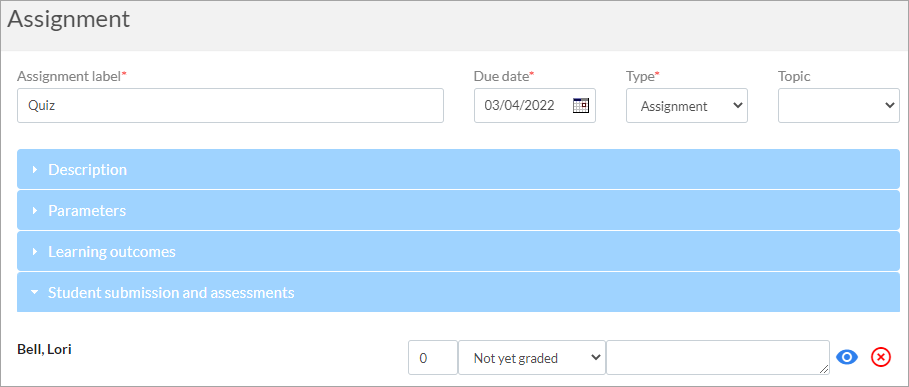Open the empty Topic dropdown

[839, 105]
